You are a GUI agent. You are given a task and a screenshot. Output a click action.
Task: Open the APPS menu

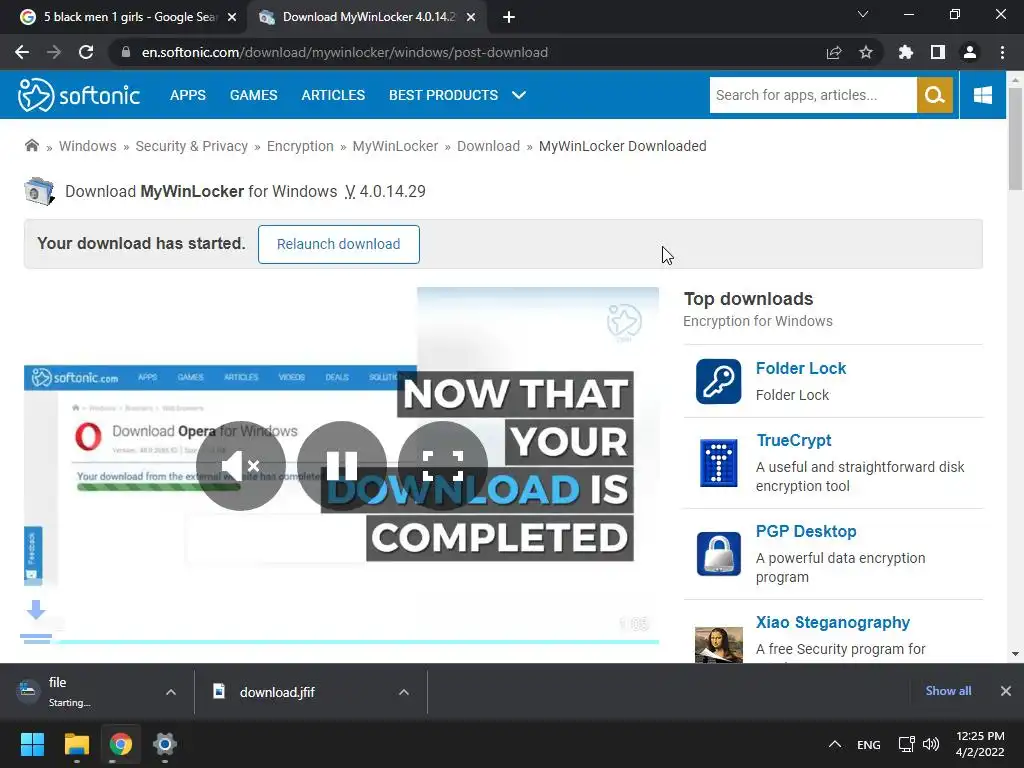(x=187, y=95)
